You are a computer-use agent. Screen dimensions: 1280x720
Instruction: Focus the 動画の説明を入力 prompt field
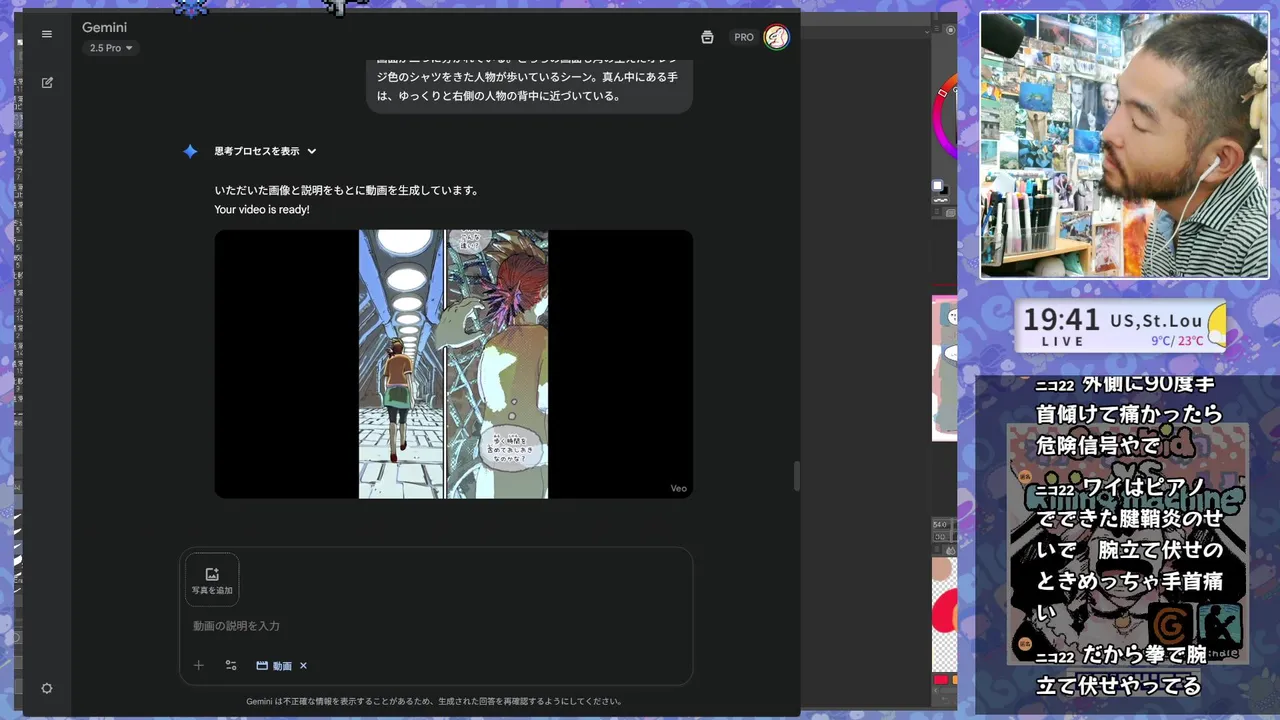436,626
